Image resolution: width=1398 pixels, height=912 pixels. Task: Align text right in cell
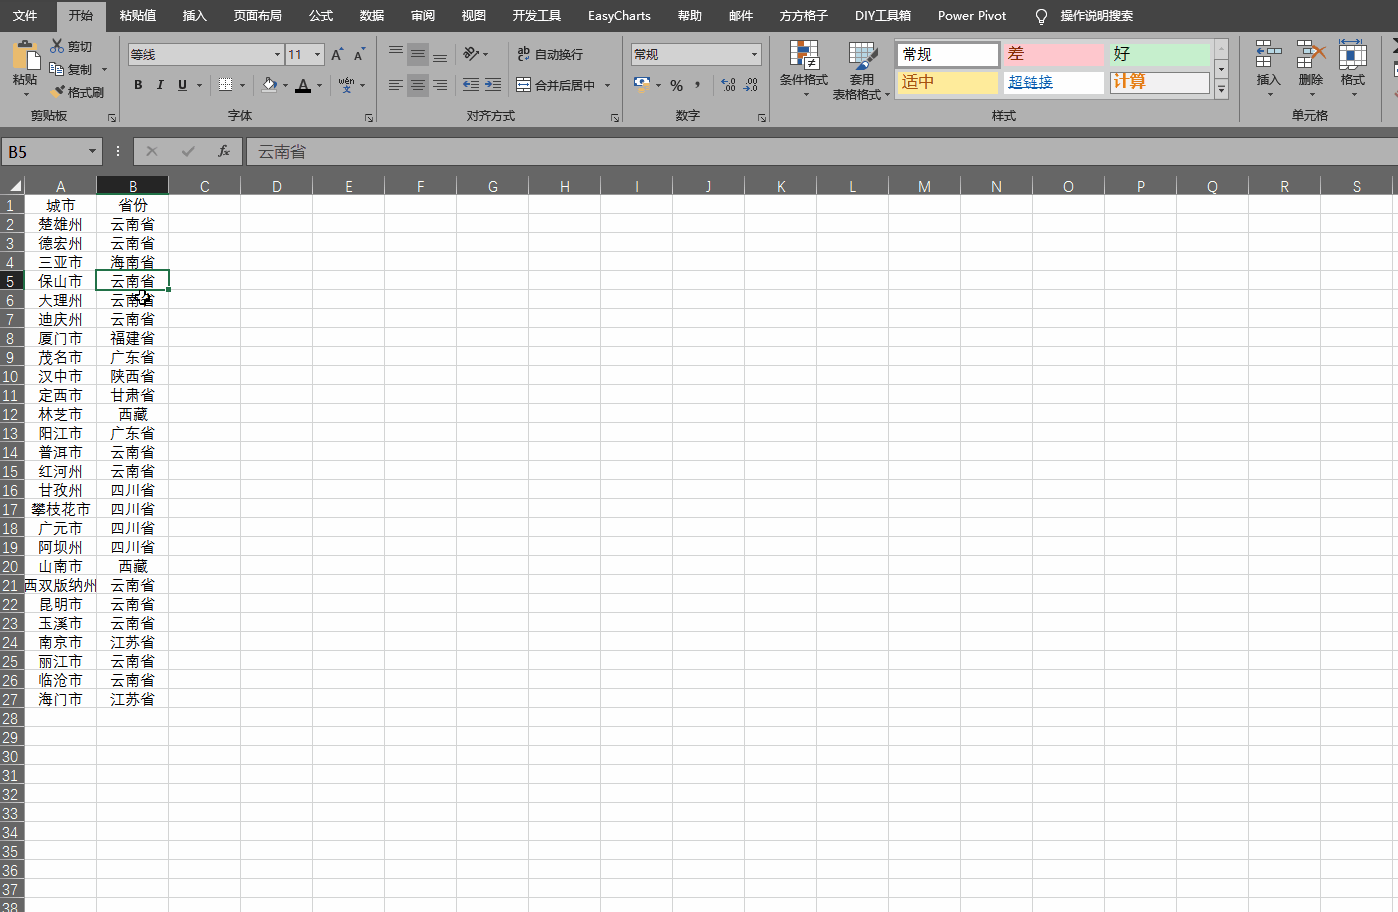440,85
